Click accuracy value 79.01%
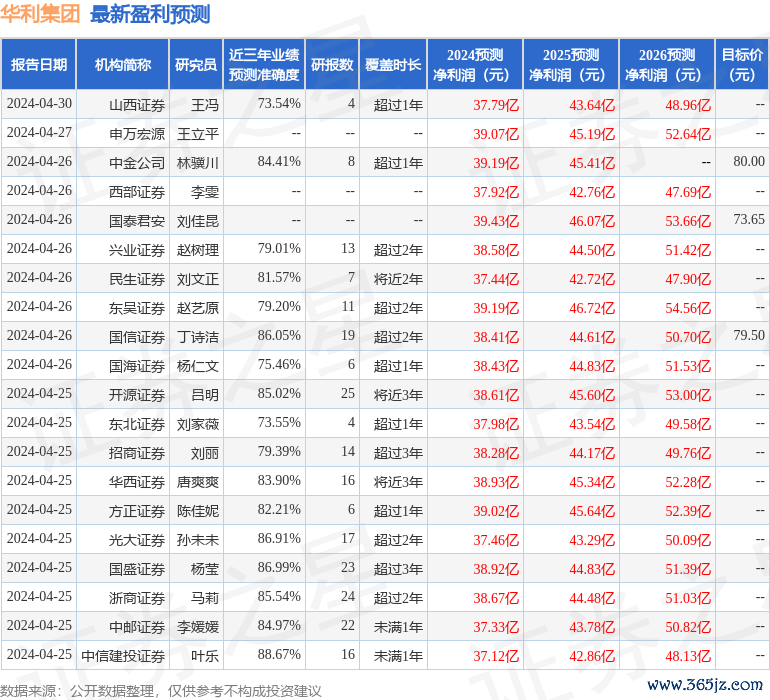 point(279,249)
